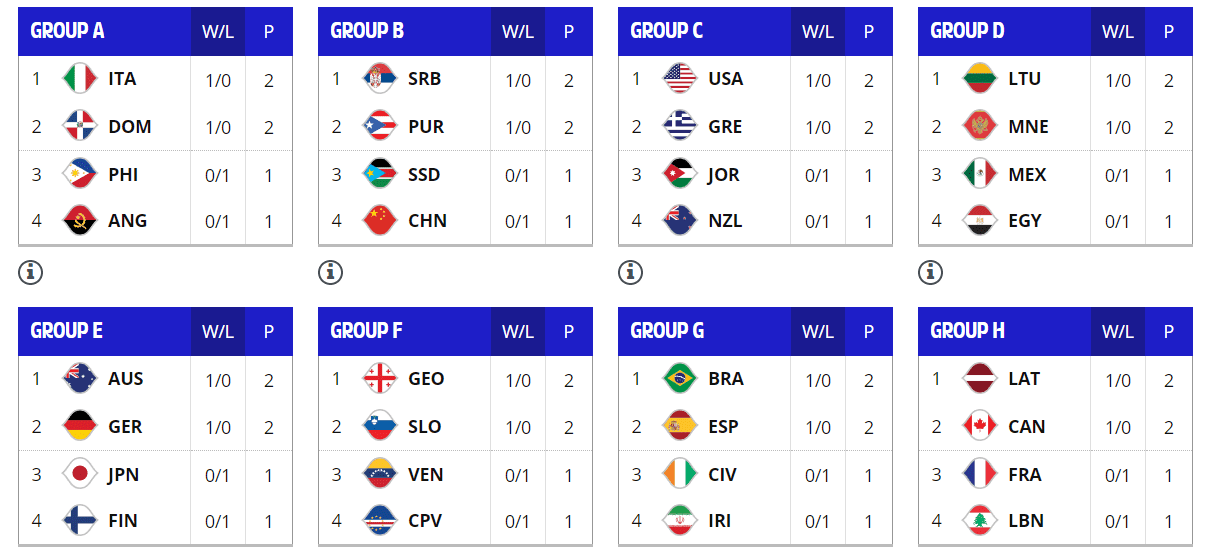The height and width of the screenshot is (552, 1205).
Task: Click the Brazil flag icon in Group G
Action: 680,379
